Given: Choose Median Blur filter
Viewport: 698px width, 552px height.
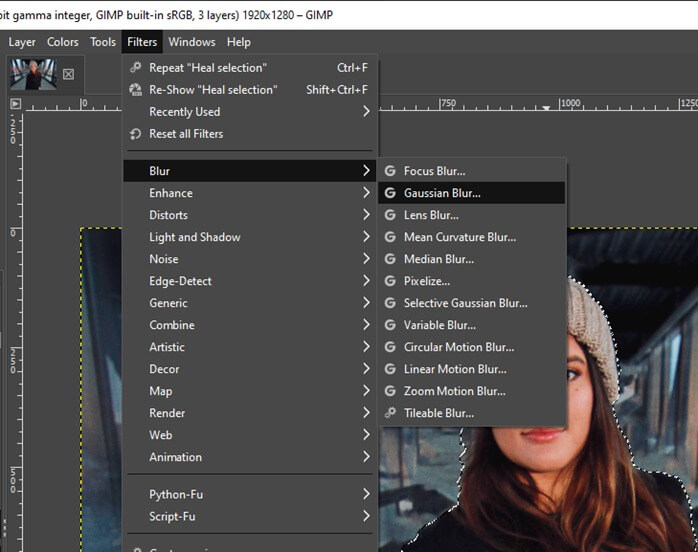Looking at the screenshot, I should [x=438, y=259].
